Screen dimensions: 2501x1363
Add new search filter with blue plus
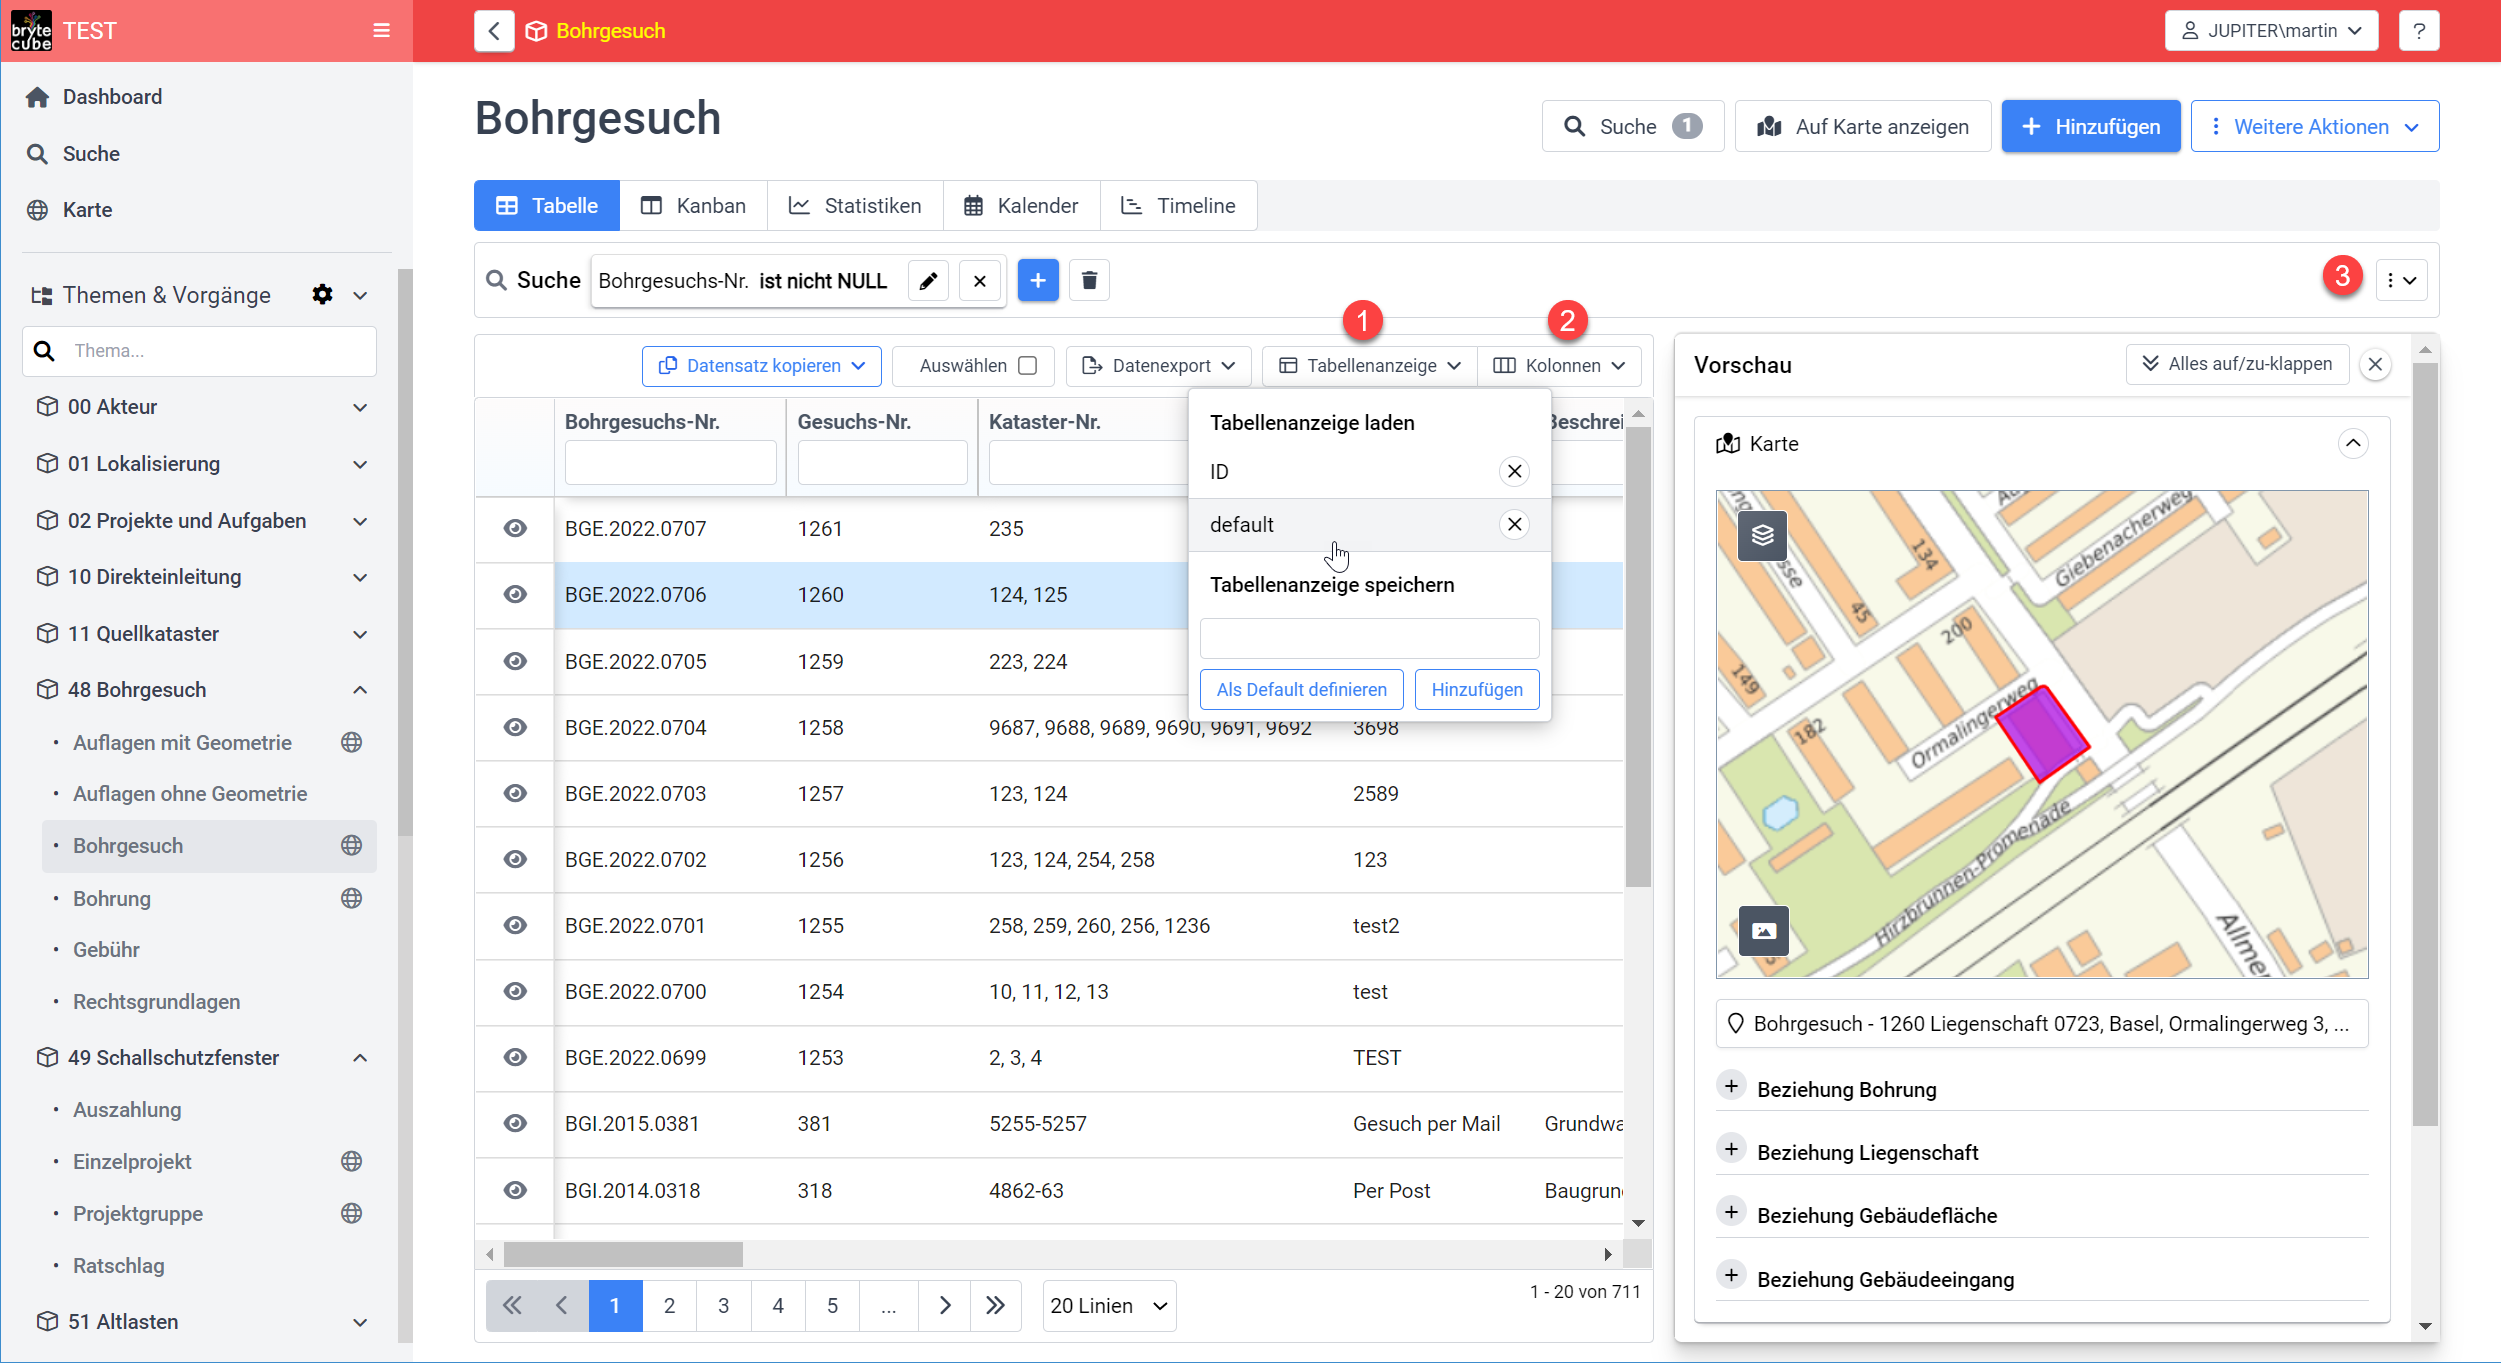point(1037,281)
